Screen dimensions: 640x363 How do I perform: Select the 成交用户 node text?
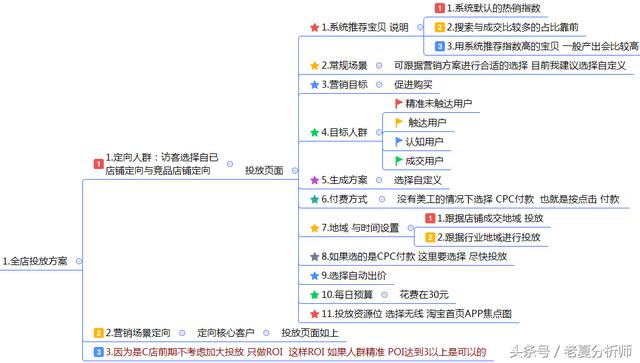coord(424,161)
